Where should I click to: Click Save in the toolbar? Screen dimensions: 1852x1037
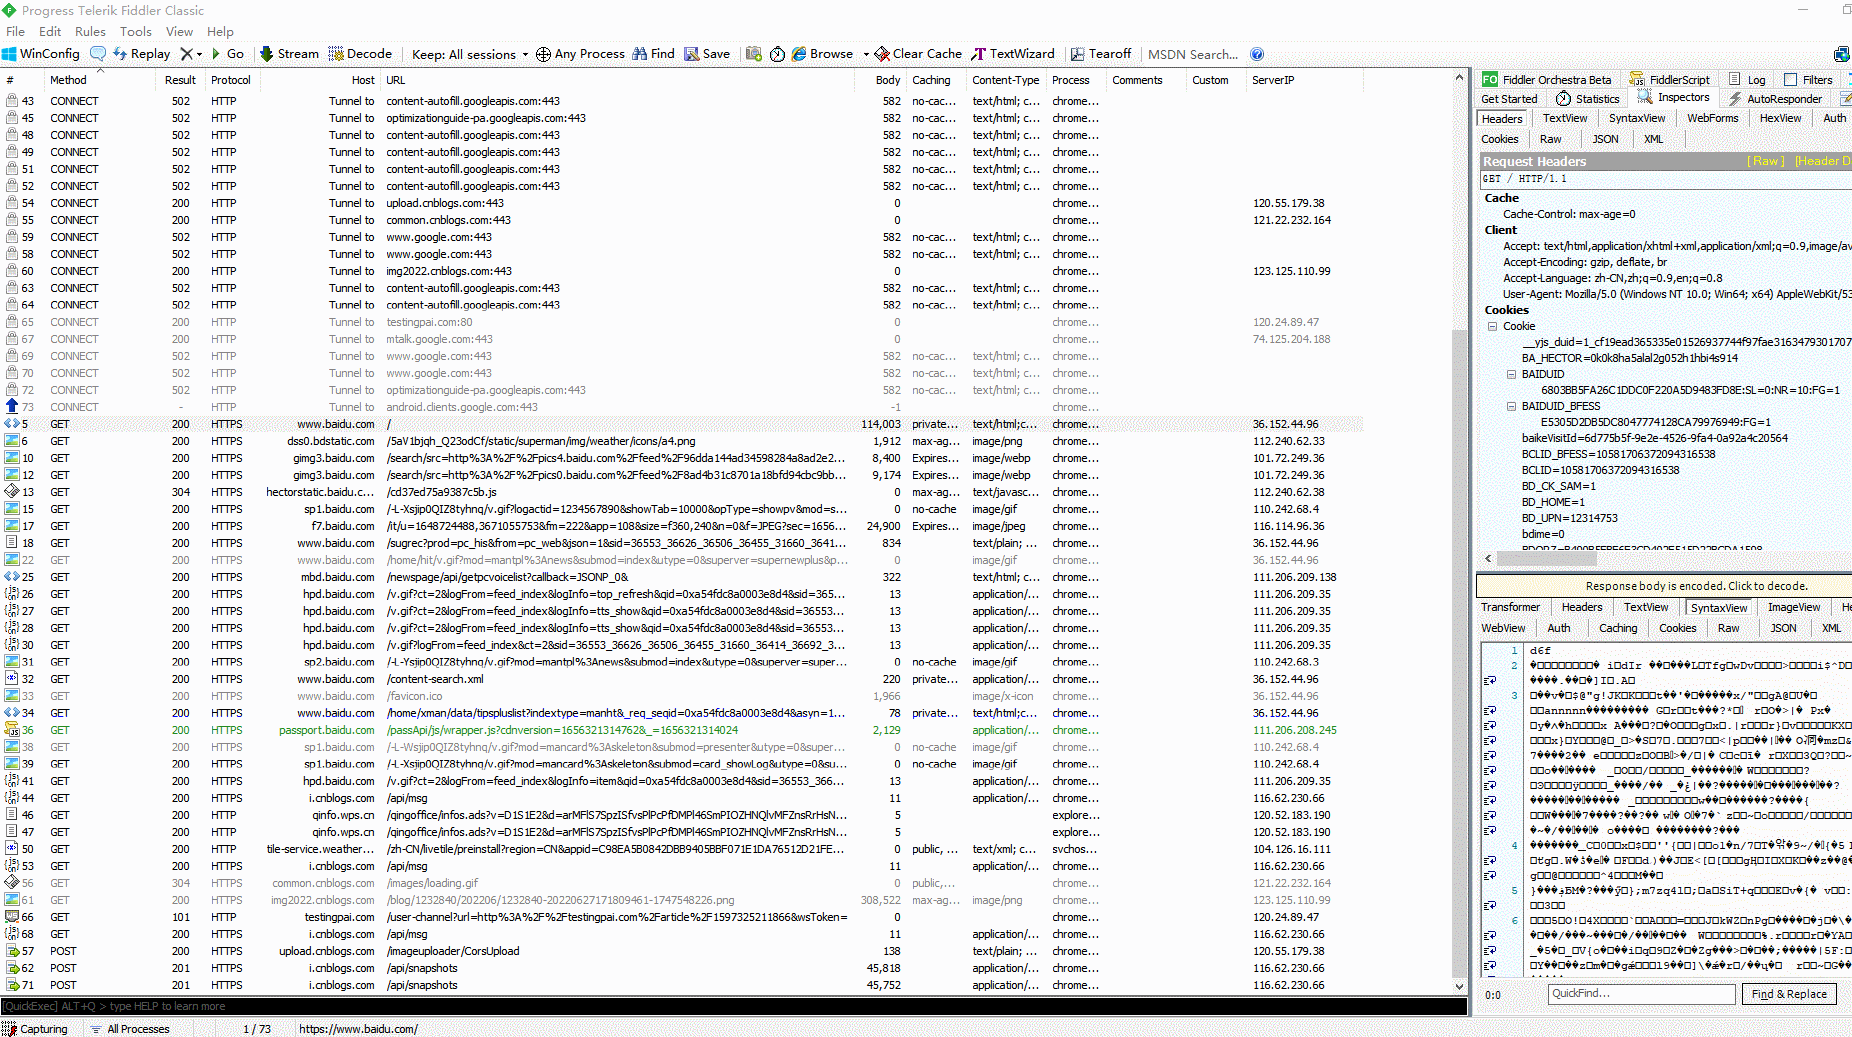point(707,54)
